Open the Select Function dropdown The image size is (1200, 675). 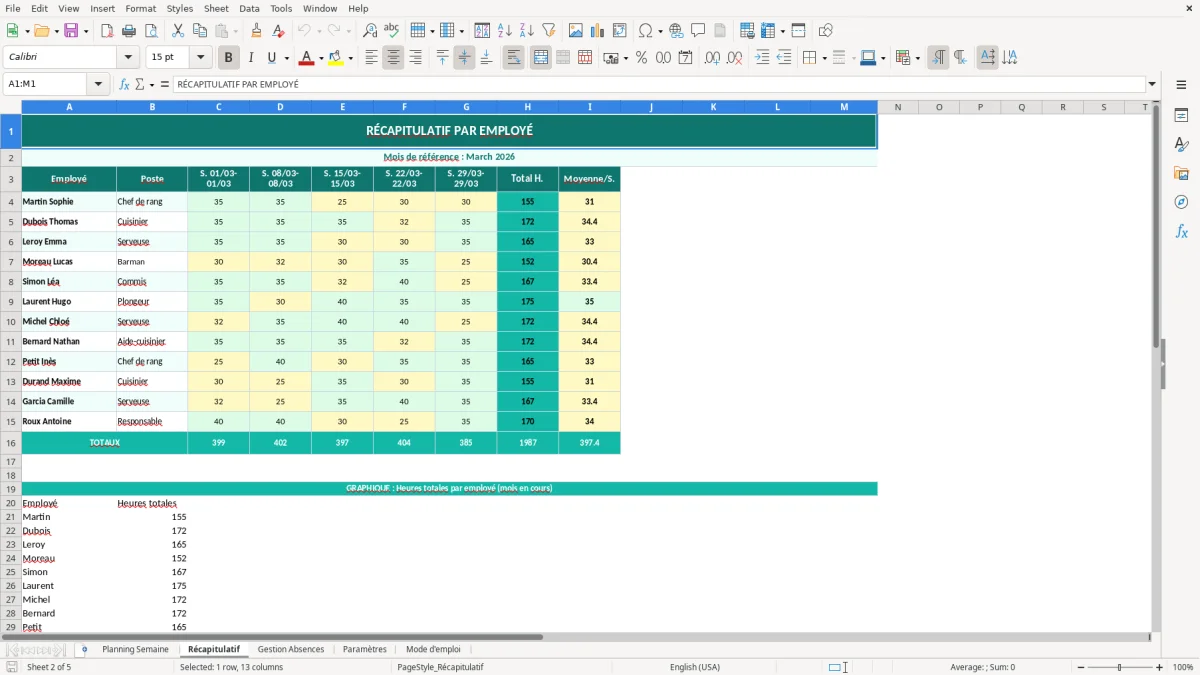coord(151,84)
